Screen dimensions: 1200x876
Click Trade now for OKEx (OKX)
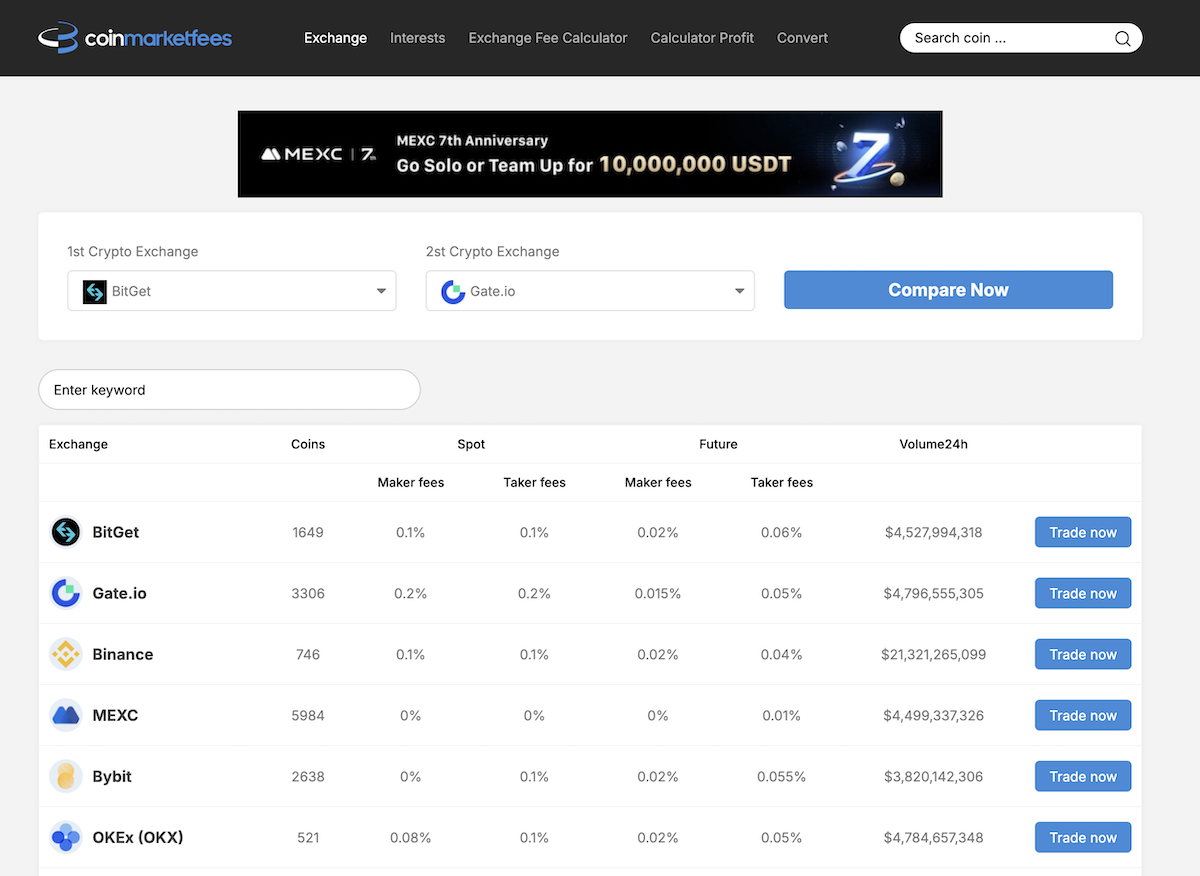1083,837
